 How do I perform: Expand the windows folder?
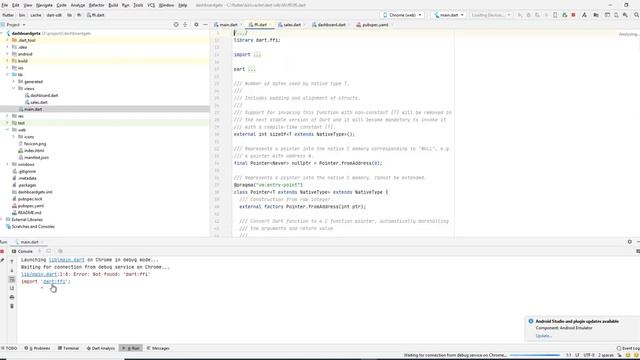coord(7,164)
